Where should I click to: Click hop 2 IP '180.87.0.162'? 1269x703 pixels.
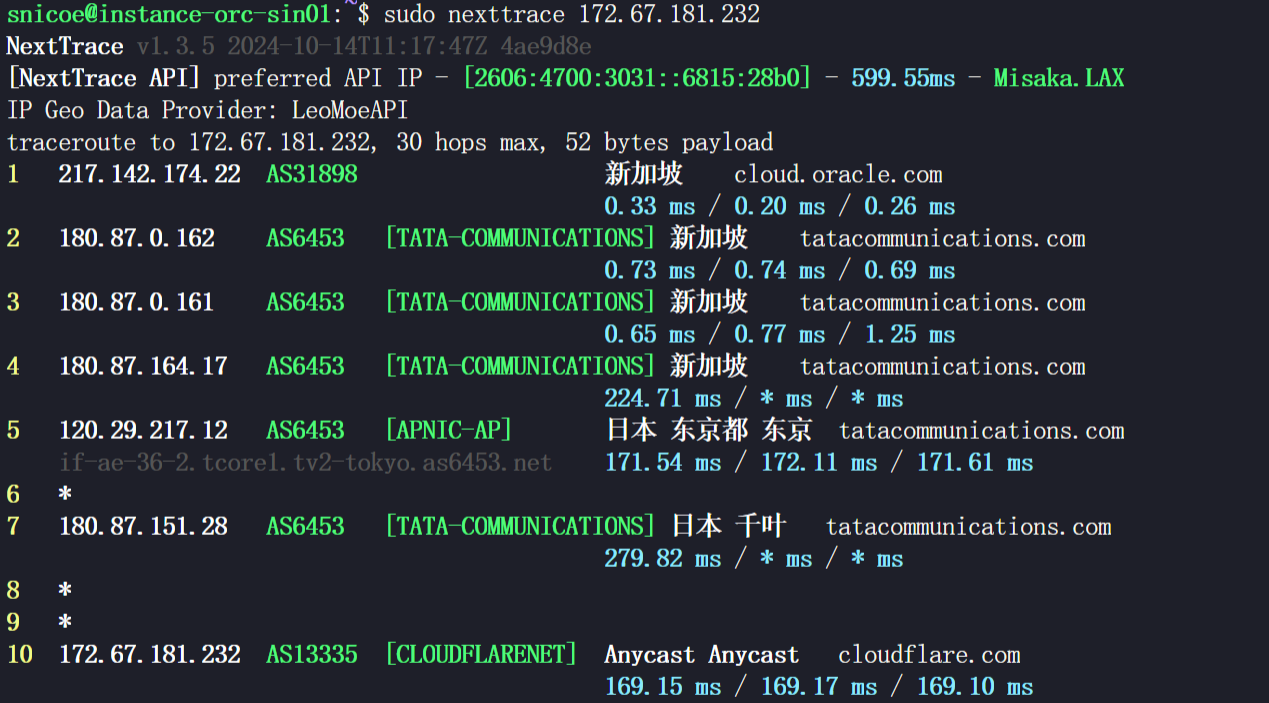[x=137, y=238]
